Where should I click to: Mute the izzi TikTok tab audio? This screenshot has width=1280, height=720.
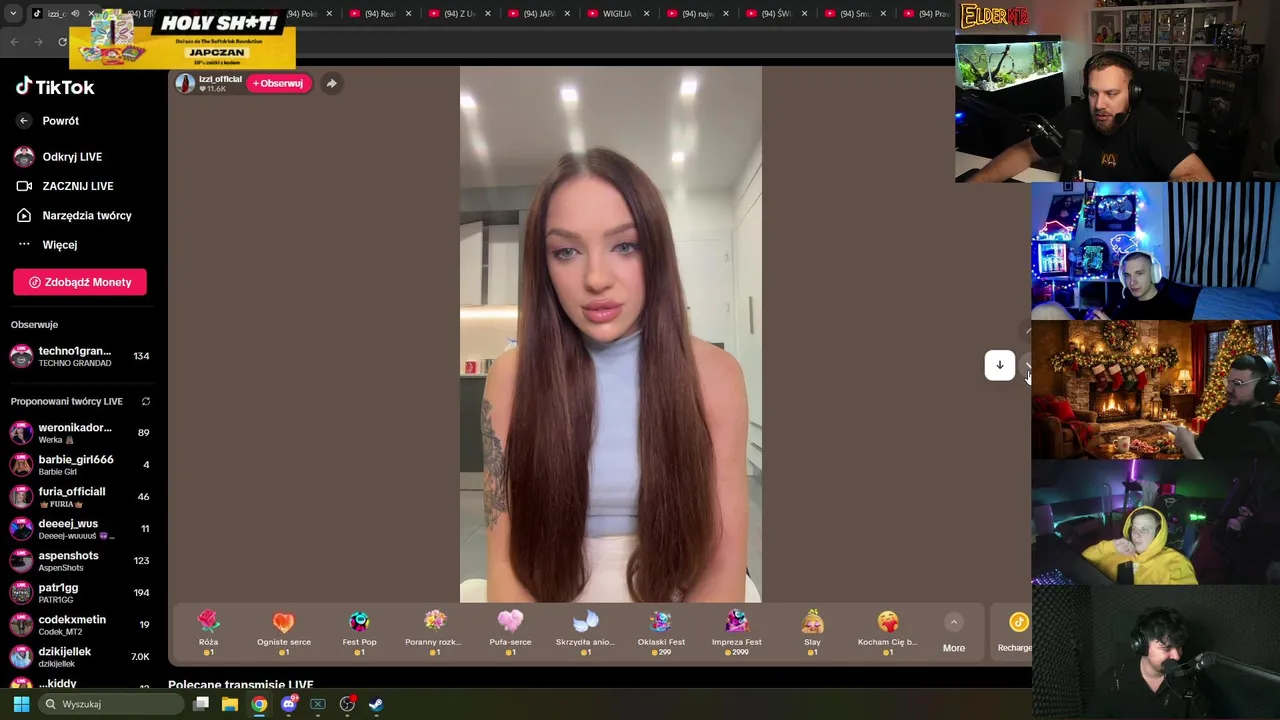coord(75,13)
